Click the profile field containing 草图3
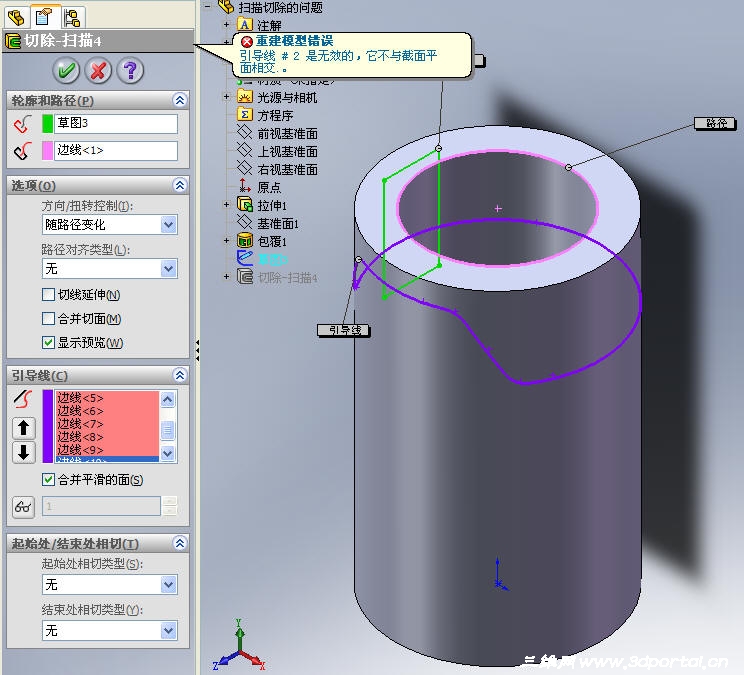 tap(116, 124)
